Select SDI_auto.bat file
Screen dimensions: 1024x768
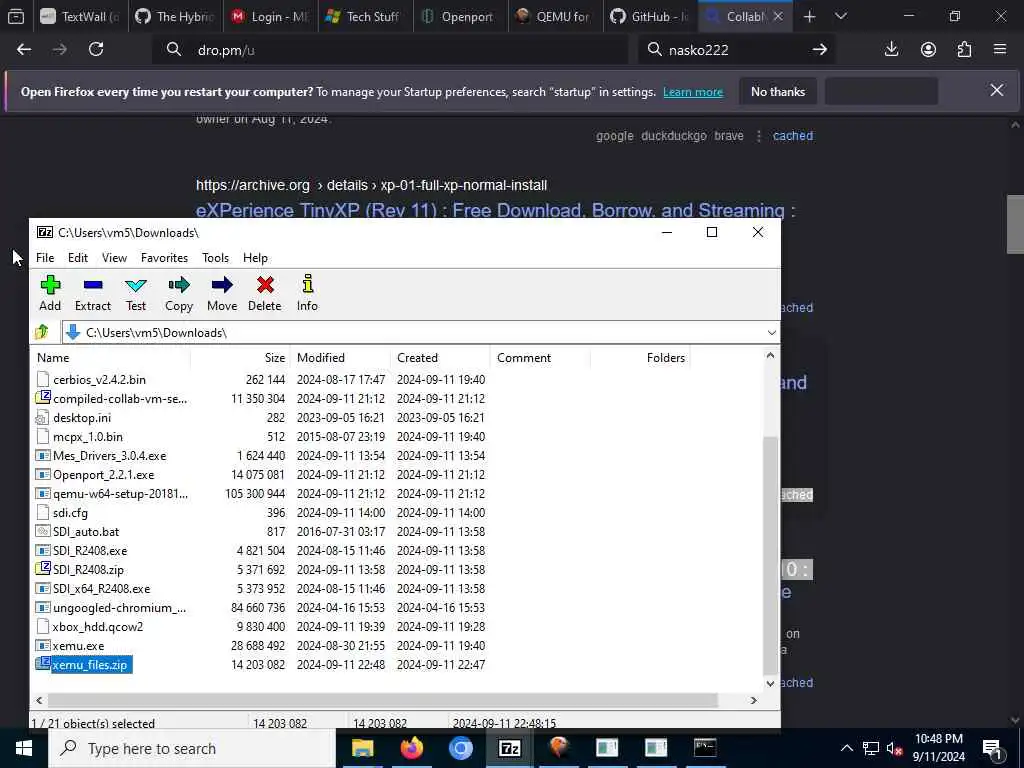[86, 532]
